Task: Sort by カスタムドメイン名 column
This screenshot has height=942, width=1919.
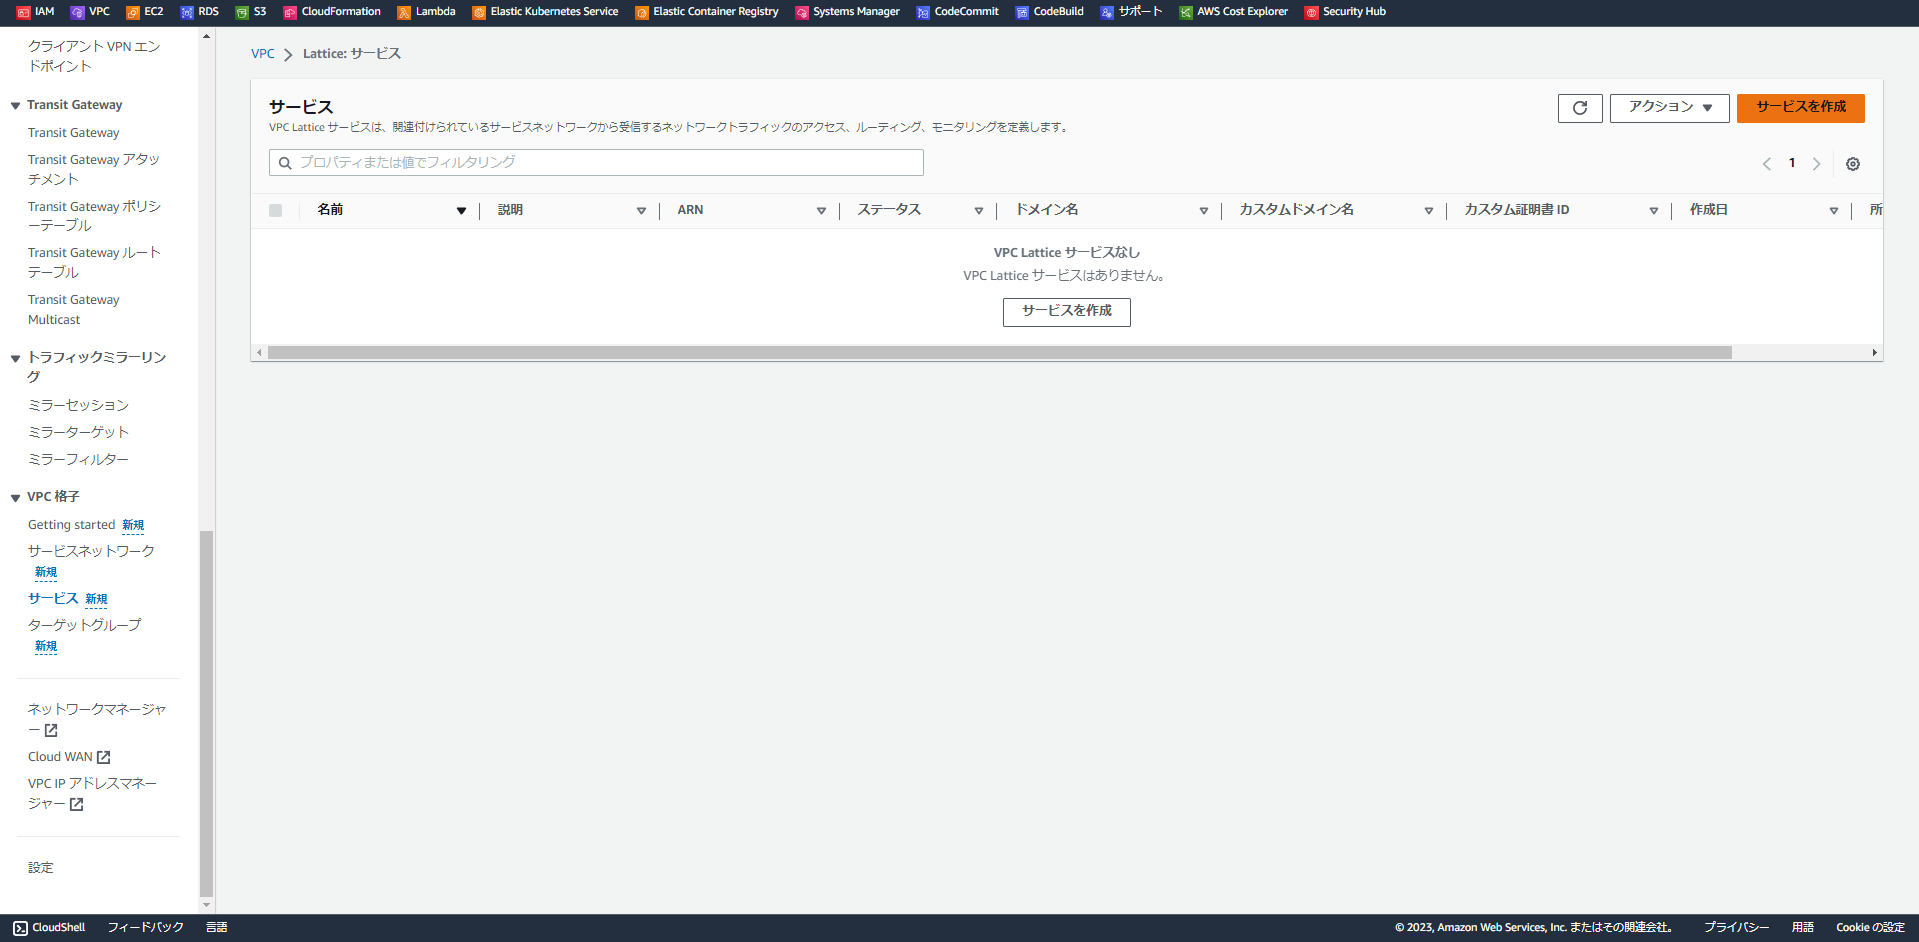Action: coord(1429,210)
